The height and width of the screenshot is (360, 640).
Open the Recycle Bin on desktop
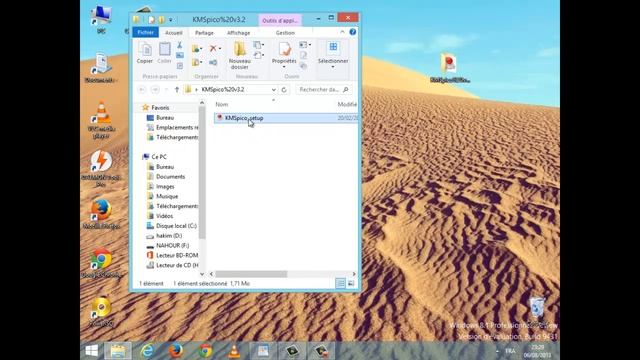(537, 307)
